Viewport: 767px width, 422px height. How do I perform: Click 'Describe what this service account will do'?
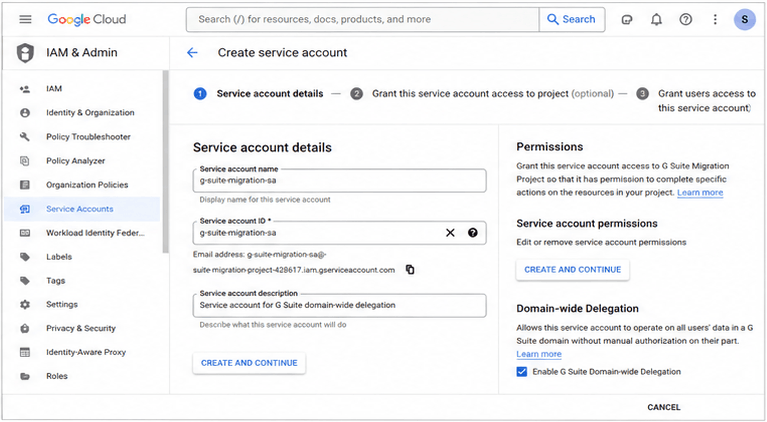coord(272,325)
